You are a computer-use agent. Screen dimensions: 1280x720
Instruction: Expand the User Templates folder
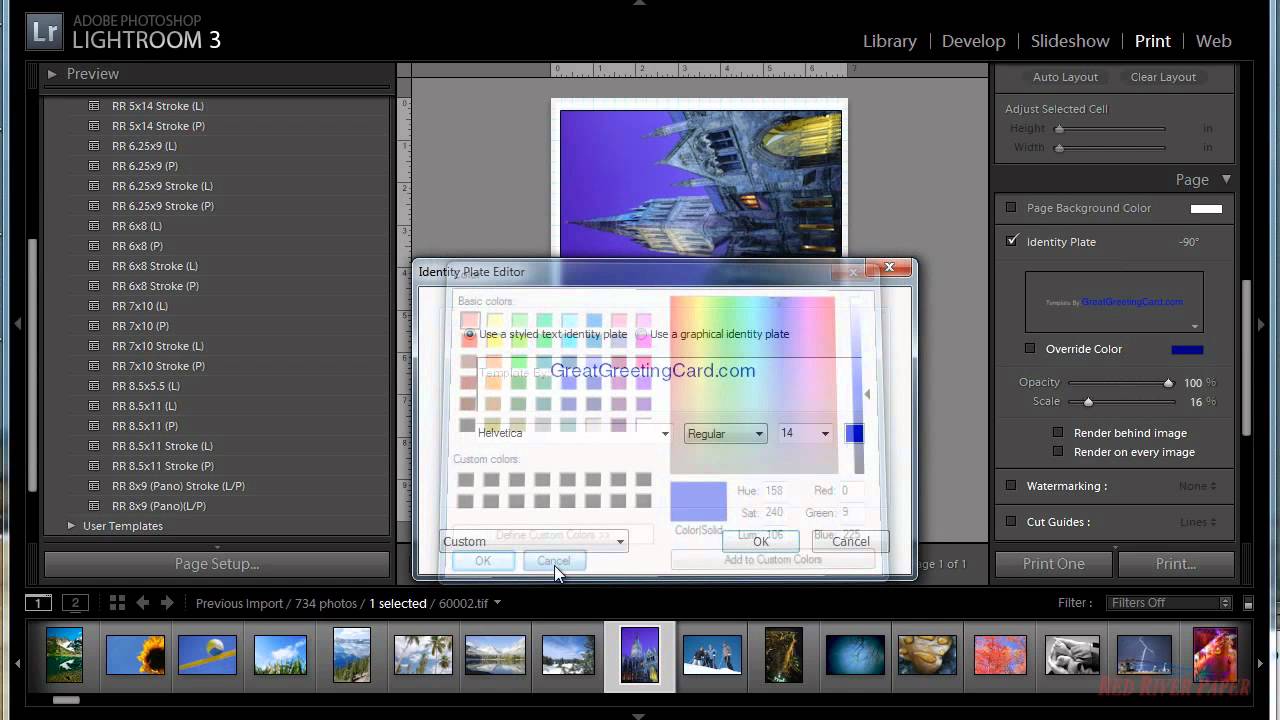pos(71,526)
